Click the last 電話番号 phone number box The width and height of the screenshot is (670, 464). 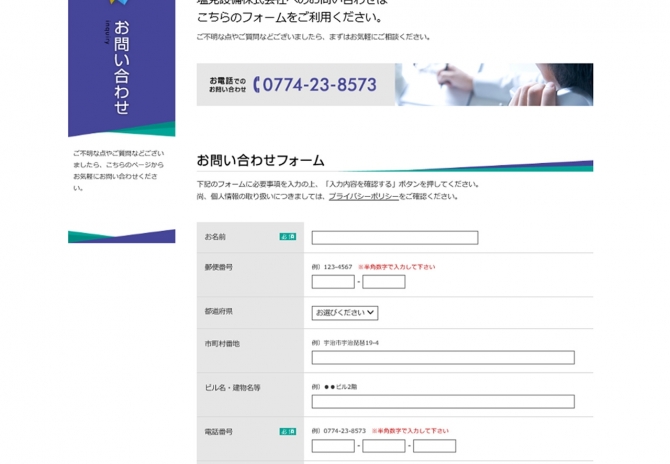434,446
